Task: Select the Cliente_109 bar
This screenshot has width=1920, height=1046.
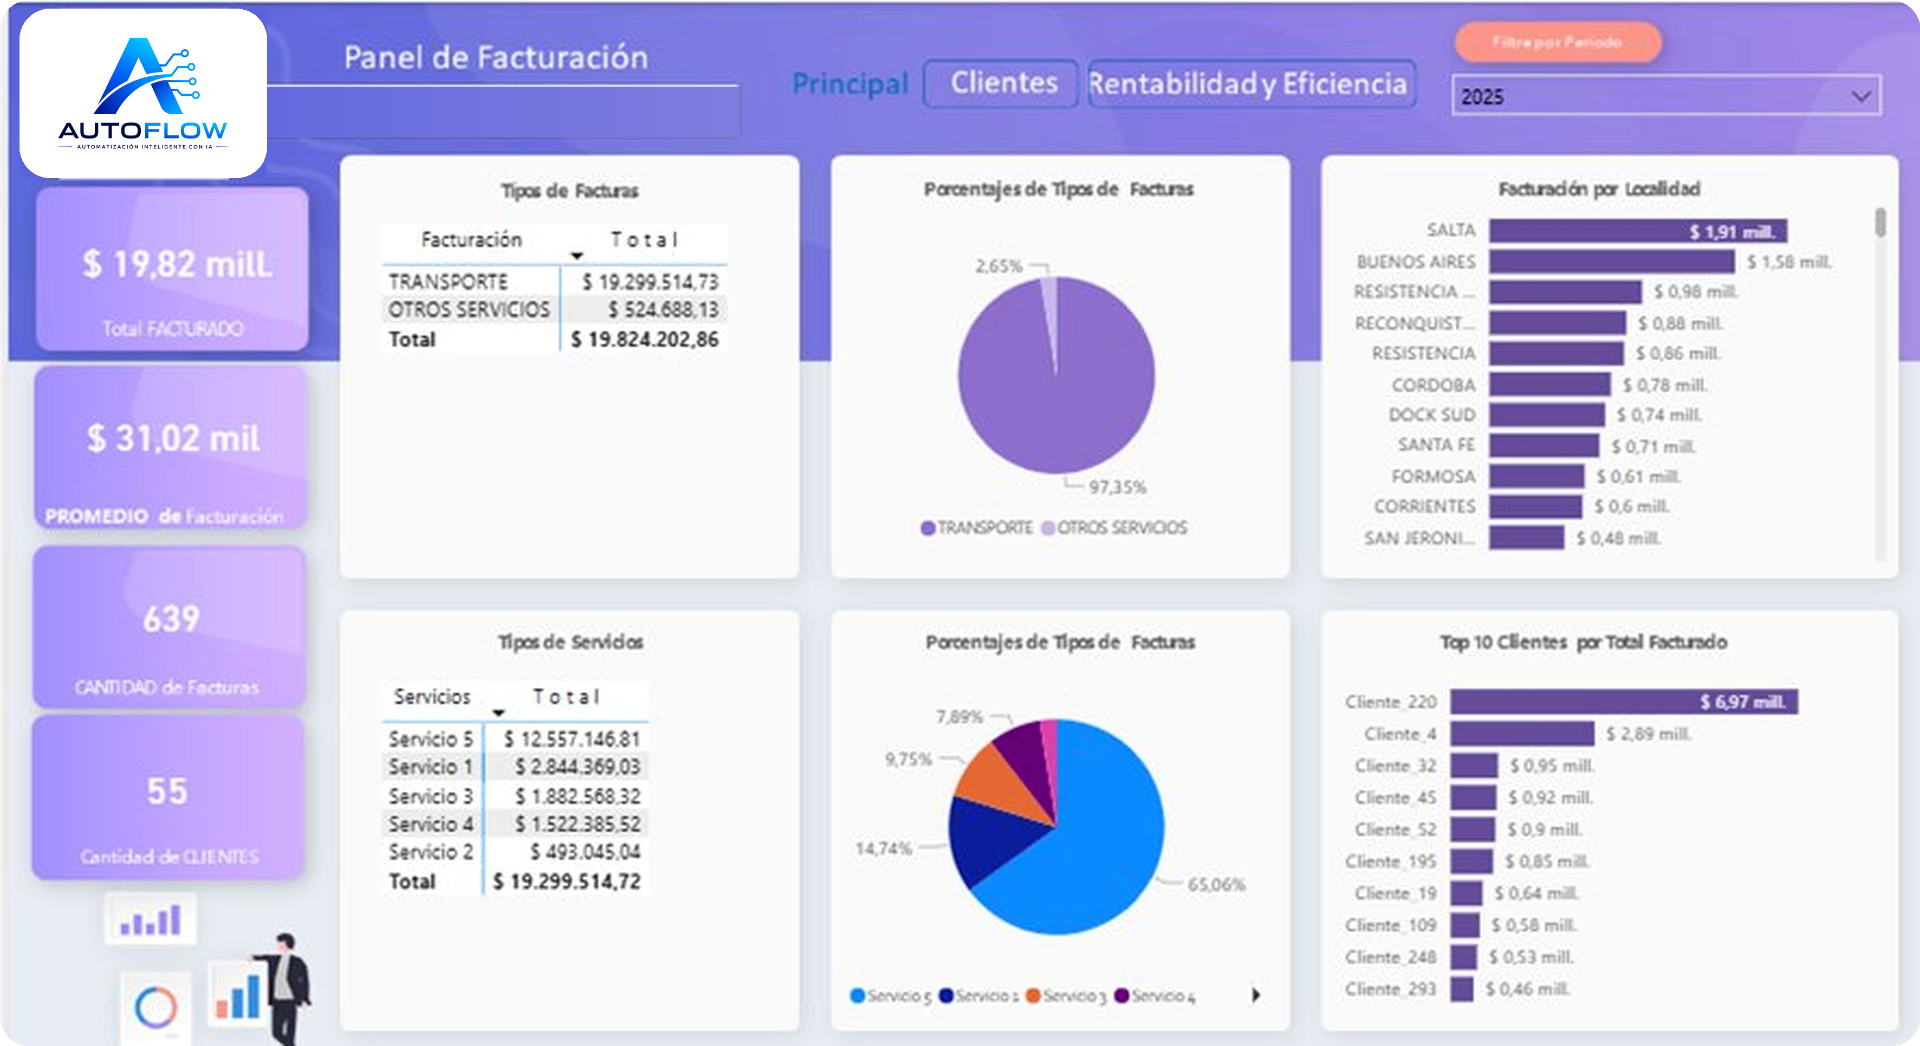Action: pos(1466,926)
